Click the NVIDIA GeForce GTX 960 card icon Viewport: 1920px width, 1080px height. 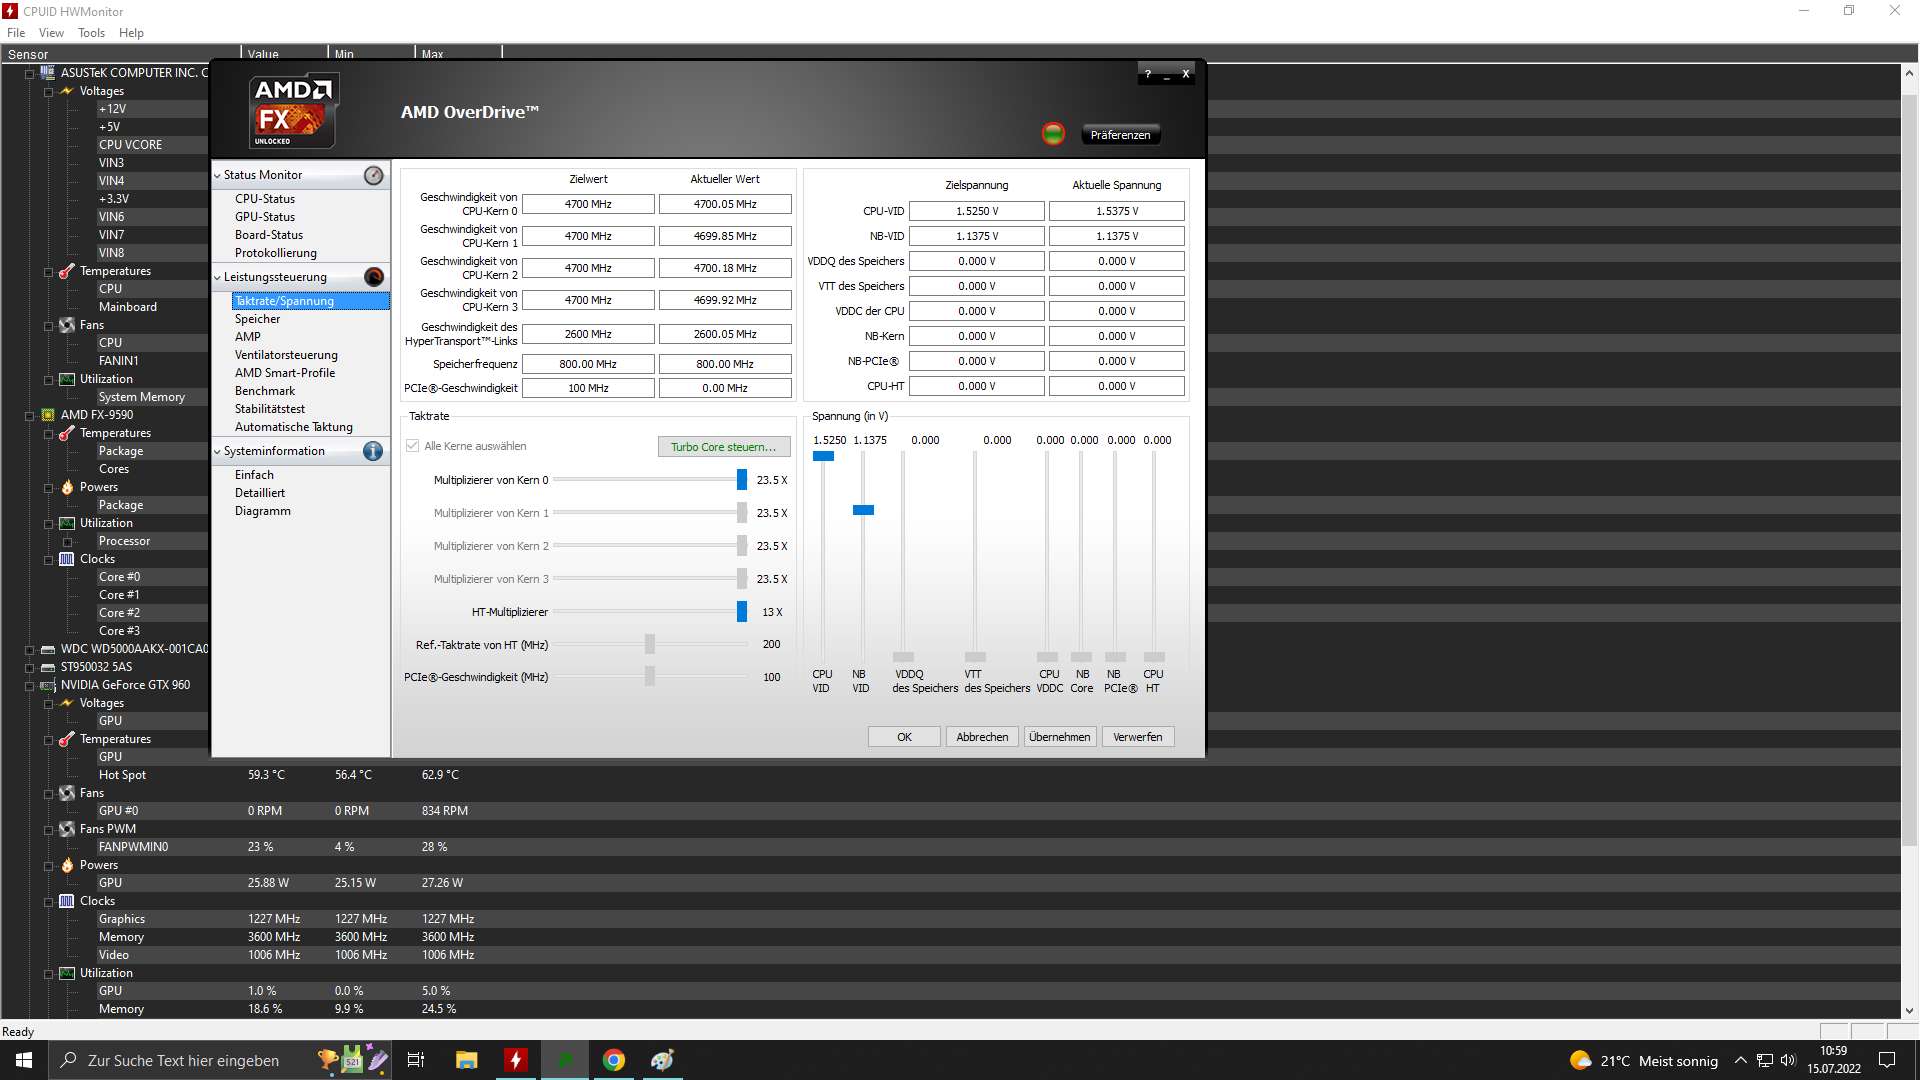click(47, 685)
